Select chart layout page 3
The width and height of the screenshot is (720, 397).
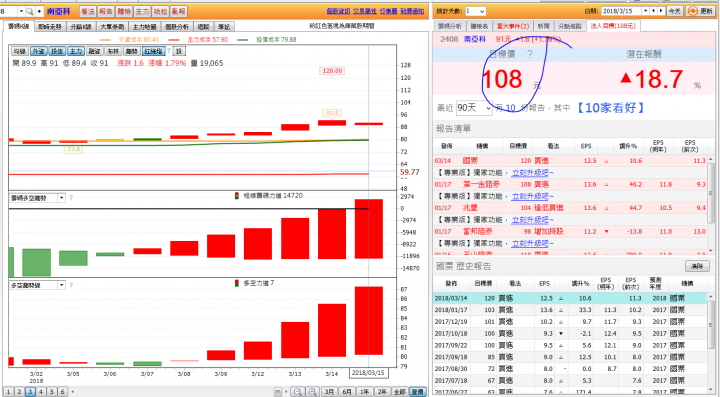[30, 392]
